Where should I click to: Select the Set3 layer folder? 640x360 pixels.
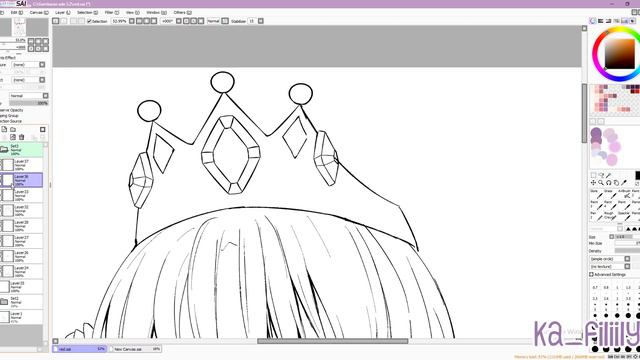[x=22, y=150]
